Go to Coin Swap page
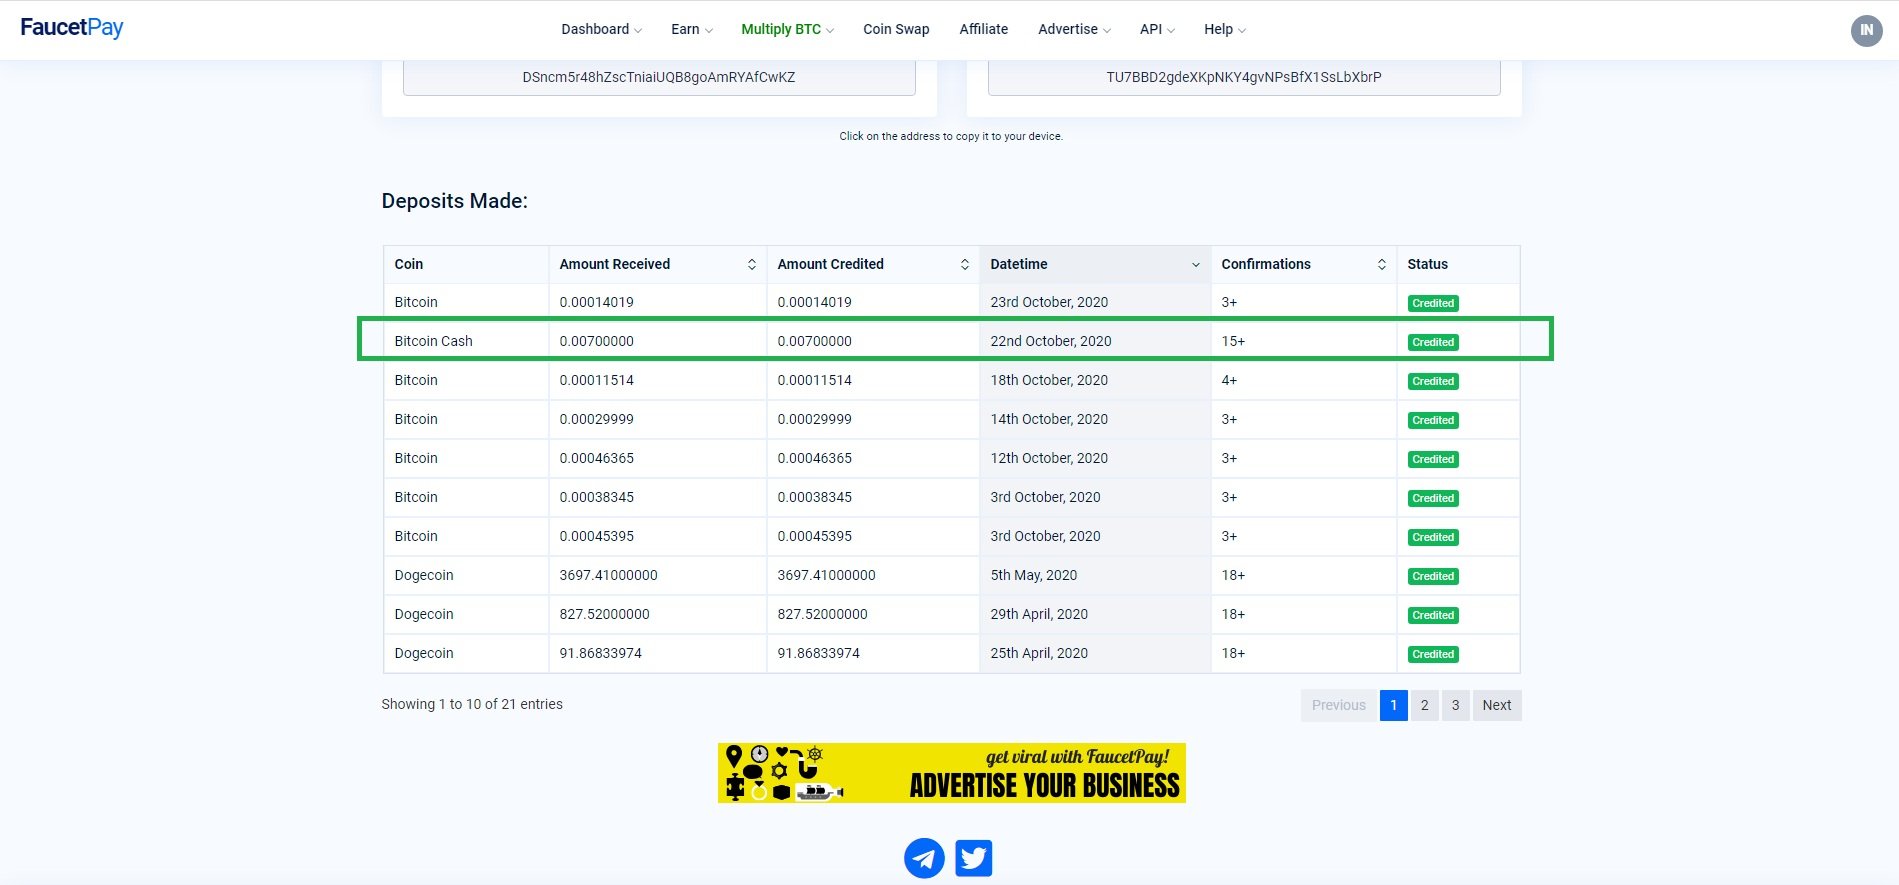This screenshot has width=1899, height=885. coord(896,29)
